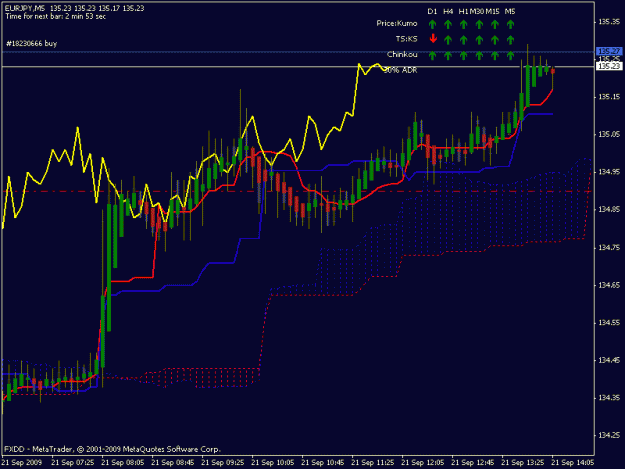Click the 134.55 price scale label

[609, 322]
